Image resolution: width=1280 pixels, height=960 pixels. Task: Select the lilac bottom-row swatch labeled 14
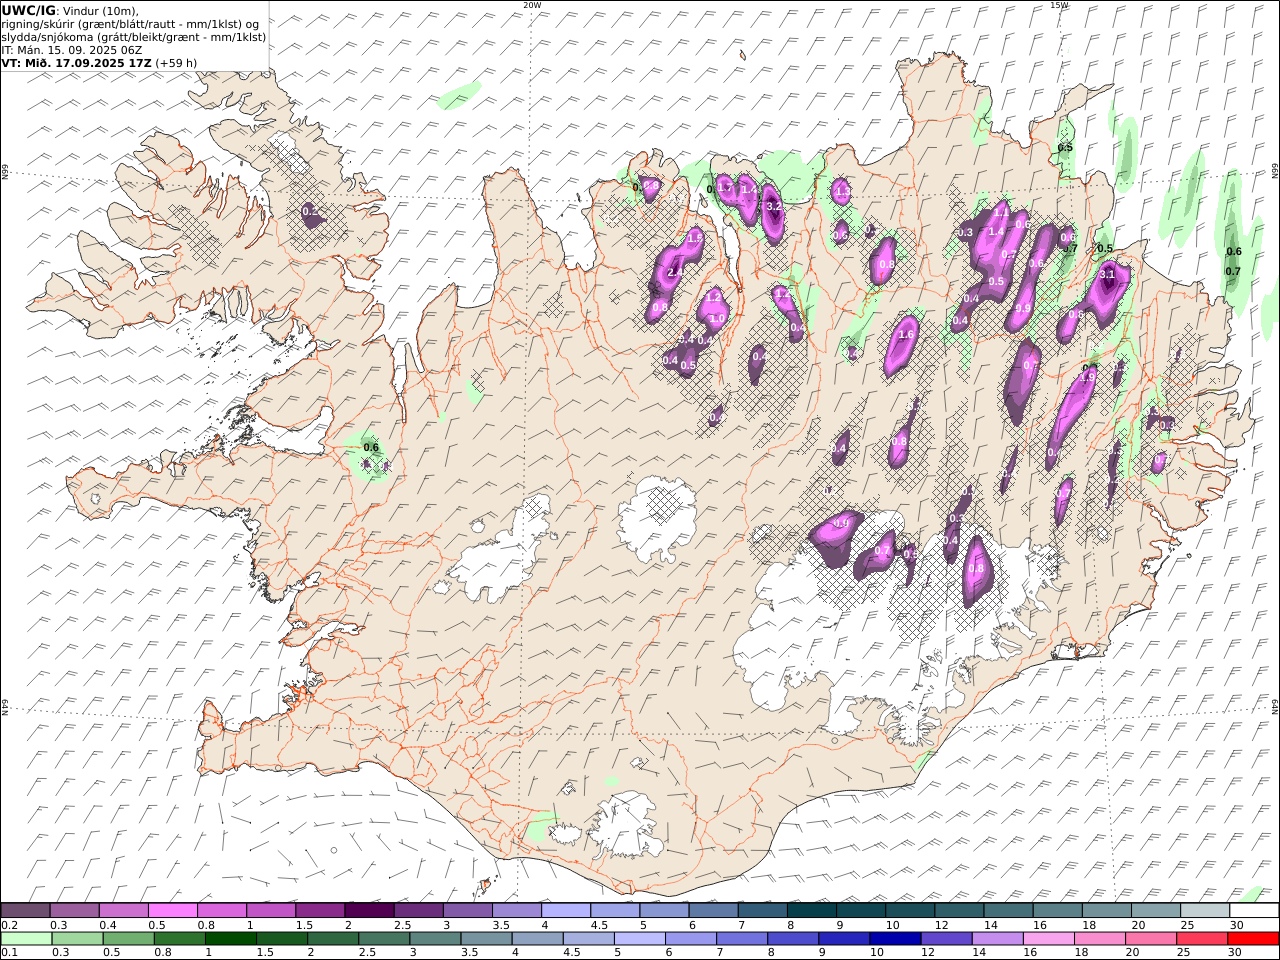[x=996, y=939]
